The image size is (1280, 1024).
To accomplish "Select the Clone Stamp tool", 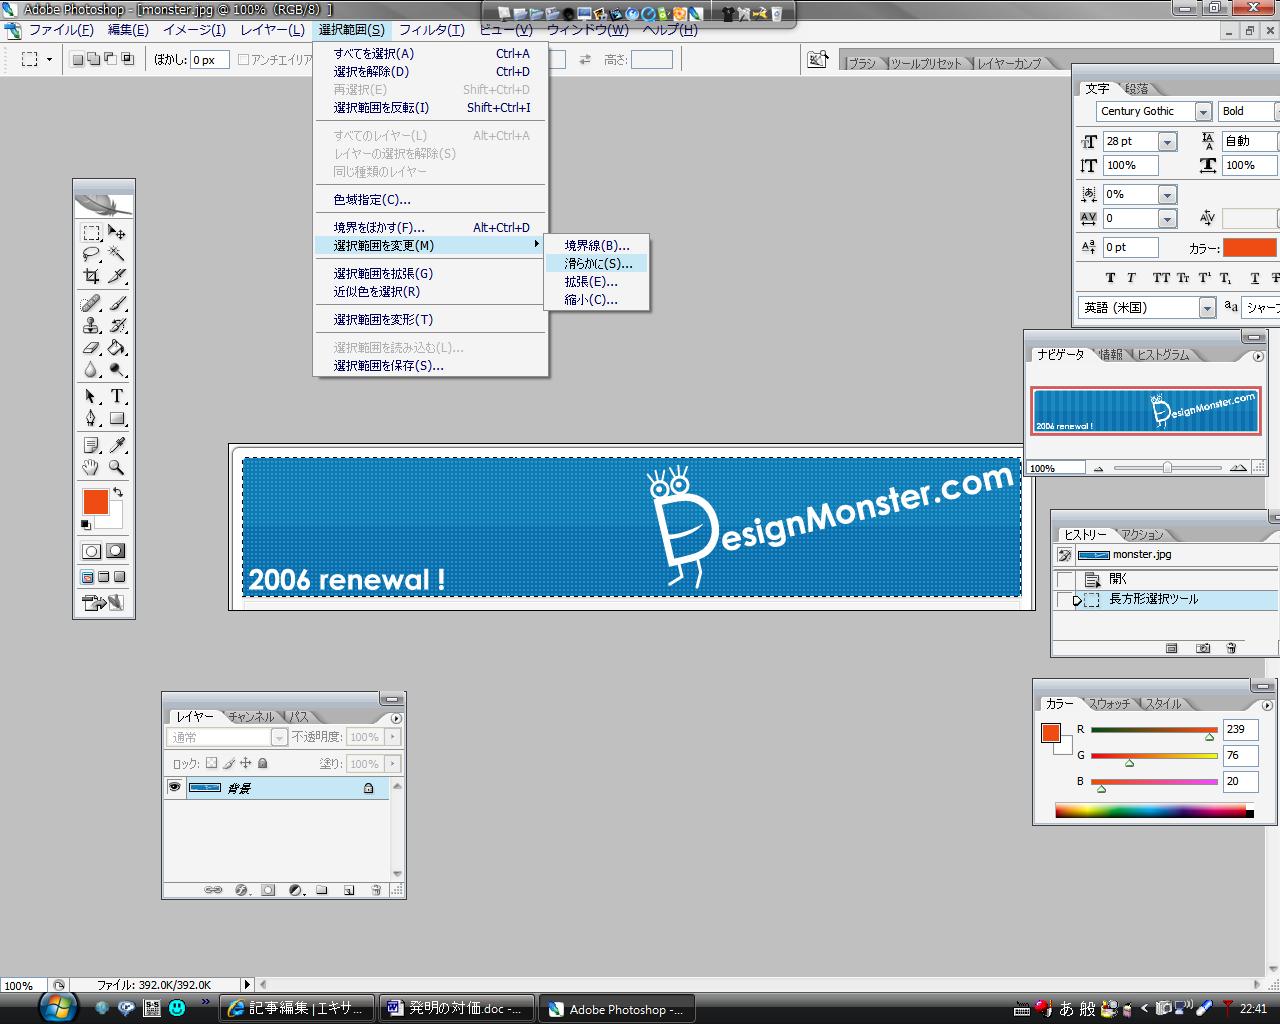I will click(91, 325).
